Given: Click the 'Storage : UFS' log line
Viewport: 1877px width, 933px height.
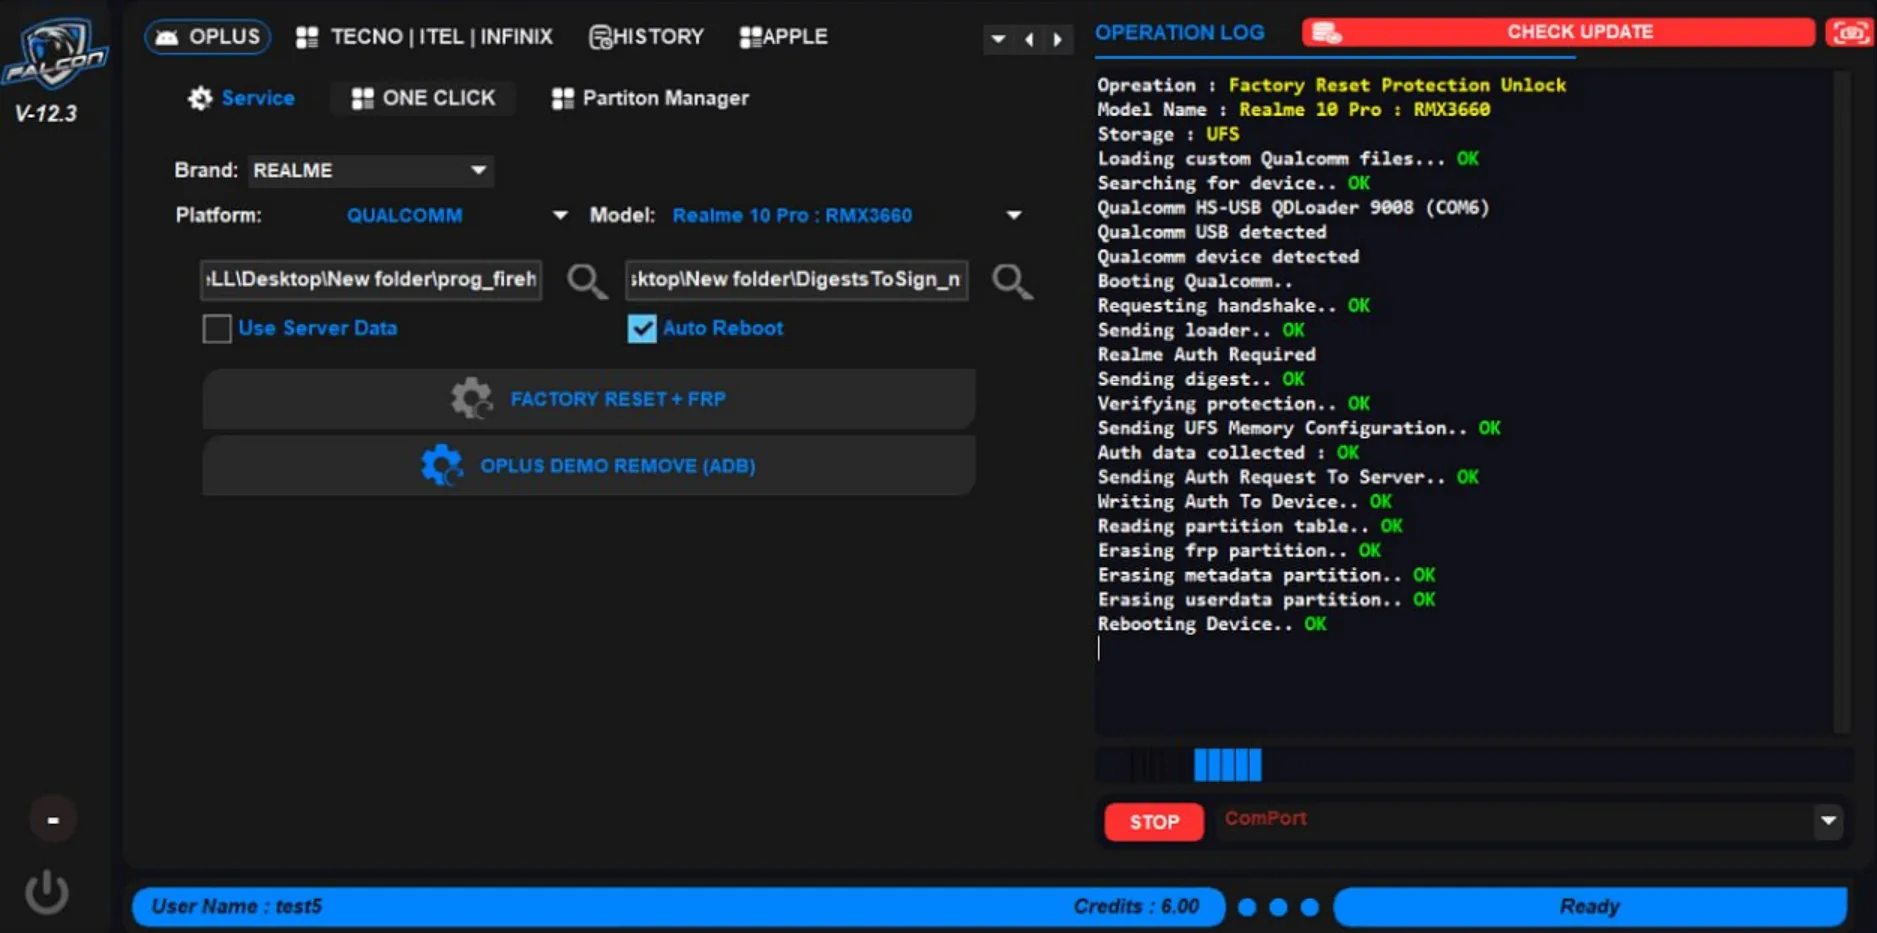Looking at the screenshot, I should point(1168,134).
